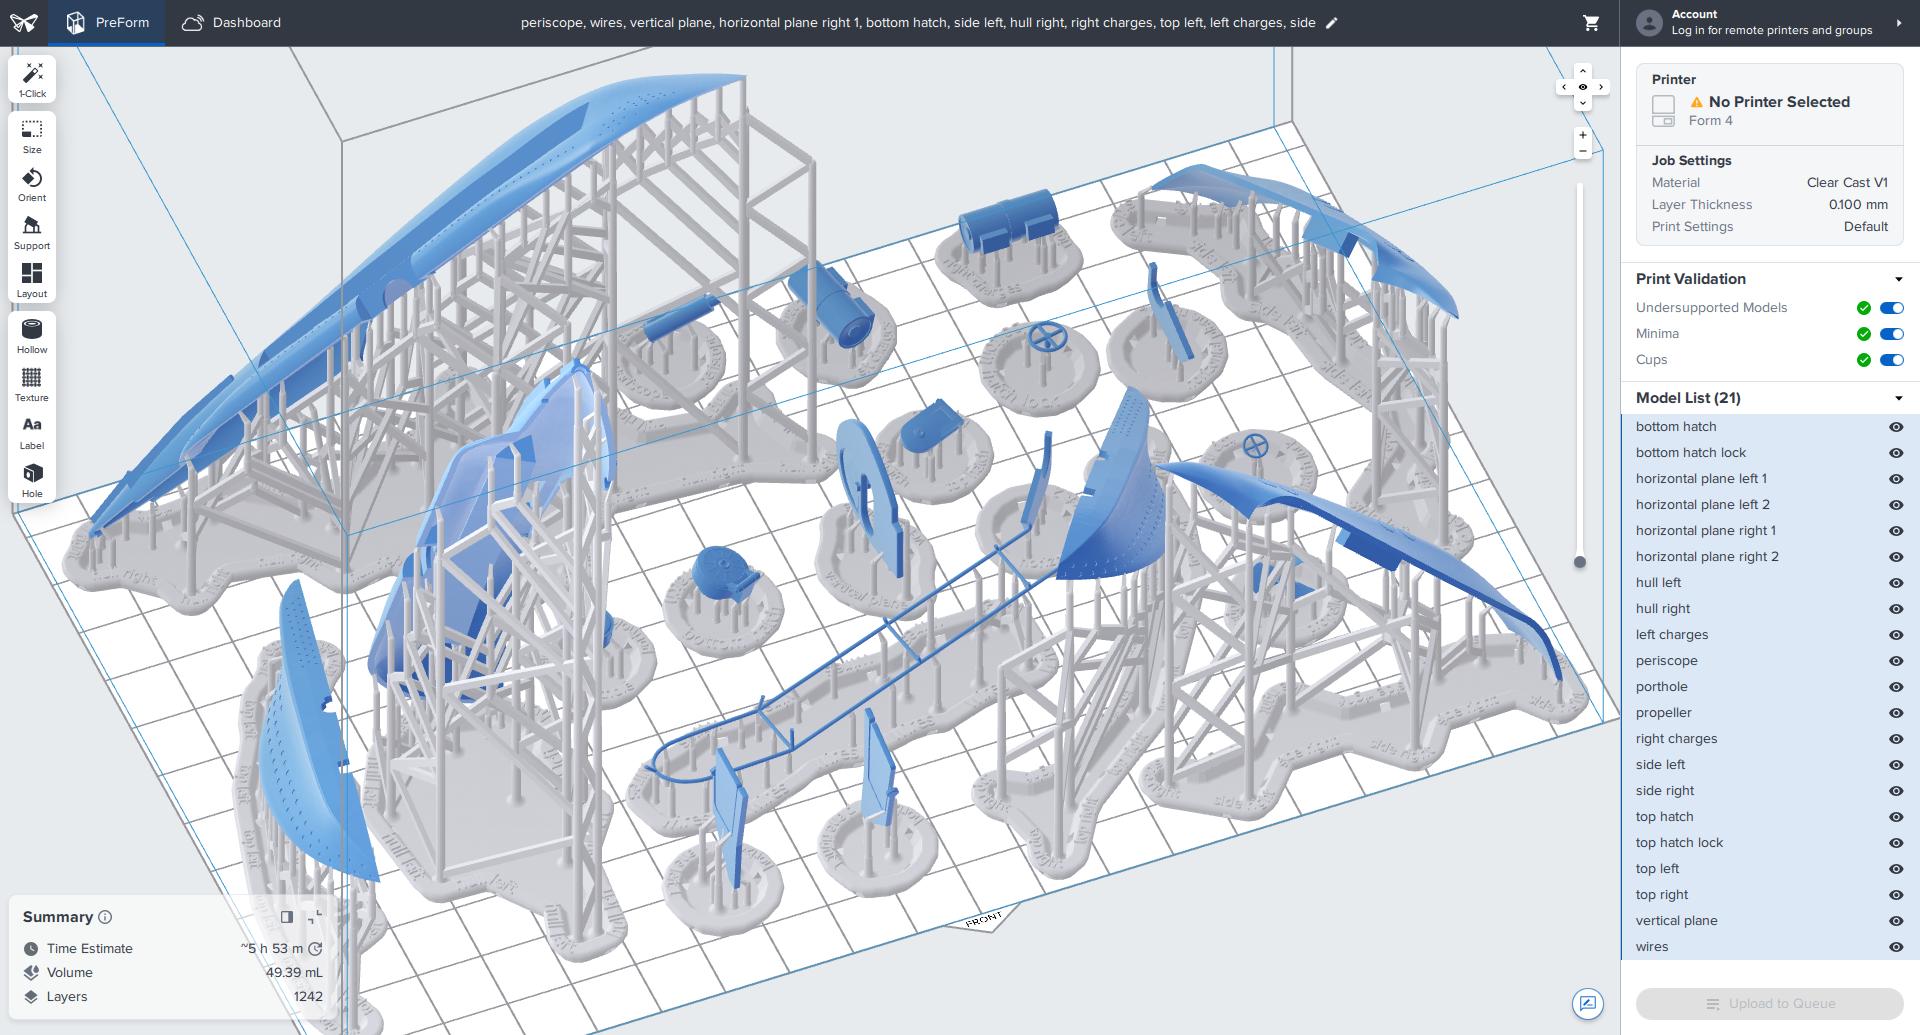Toggle Minima validation switch
Viewport: 1920px width, 1035px height.
1891,334
